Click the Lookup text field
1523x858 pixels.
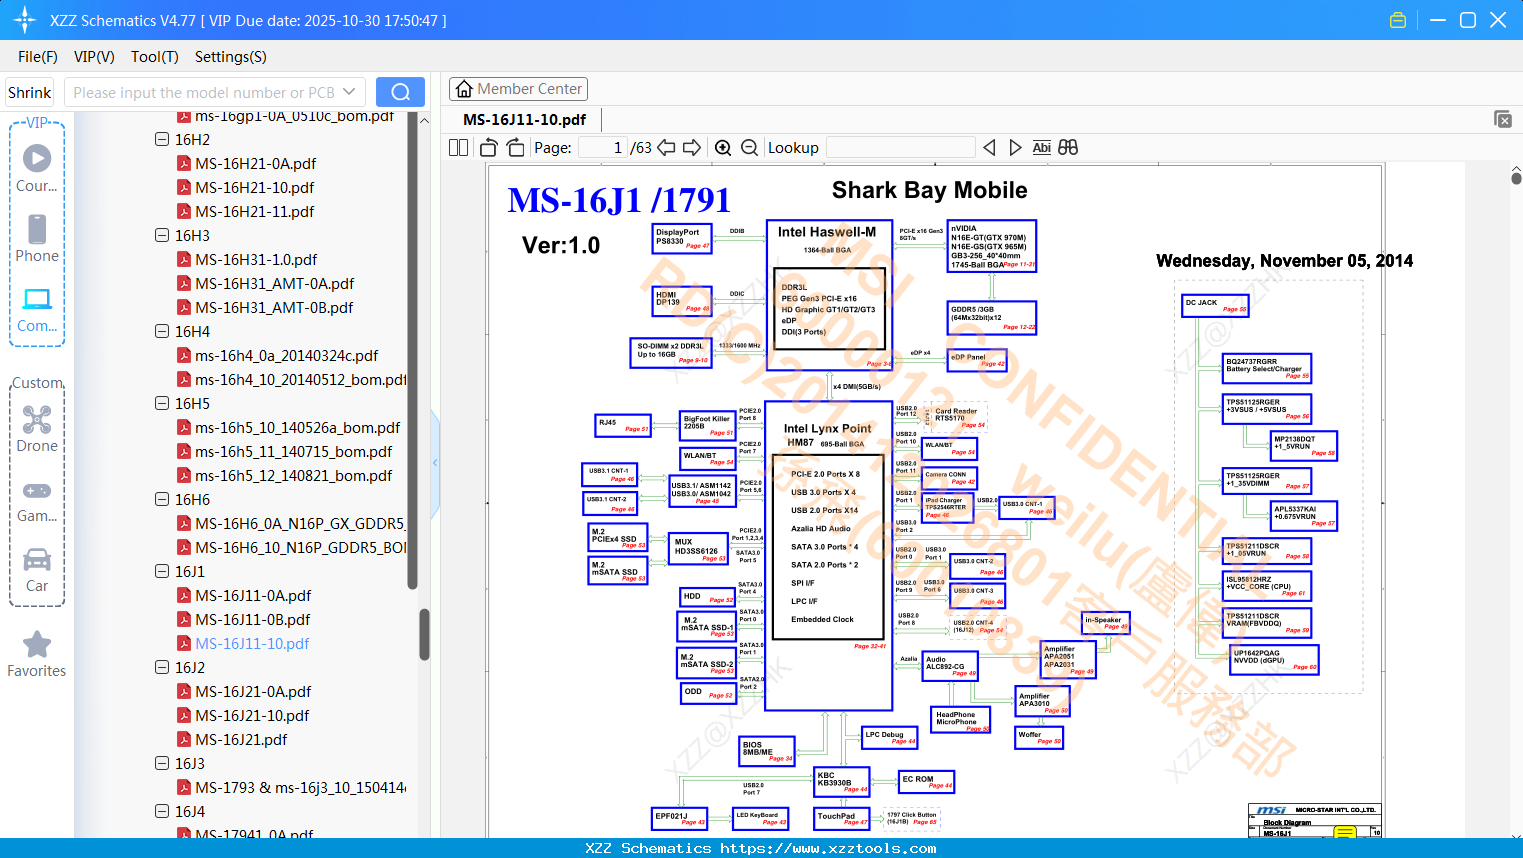[901, 148]
